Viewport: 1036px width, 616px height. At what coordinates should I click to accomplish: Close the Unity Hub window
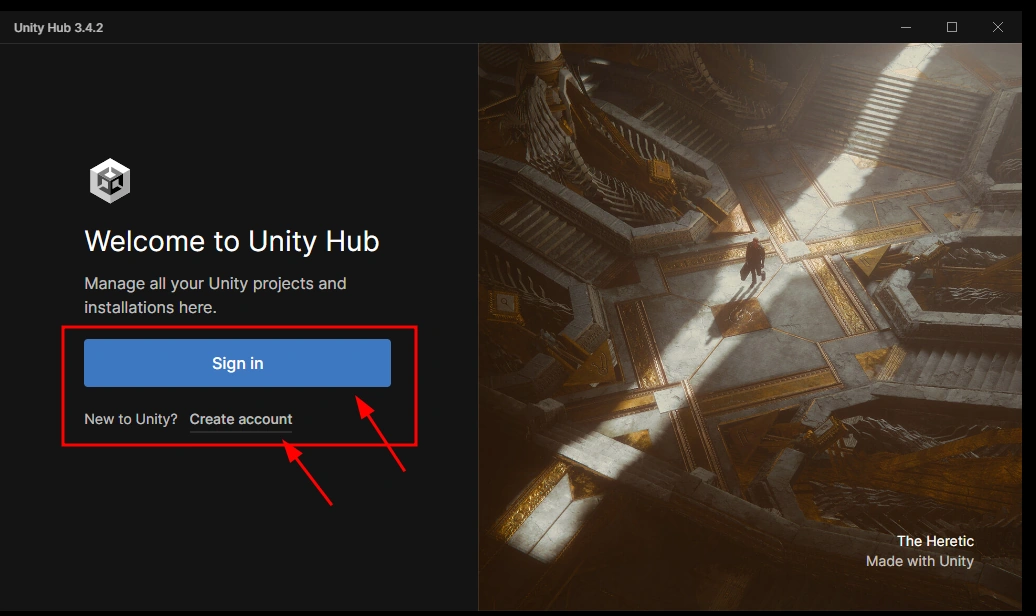(x=998, y=27)
